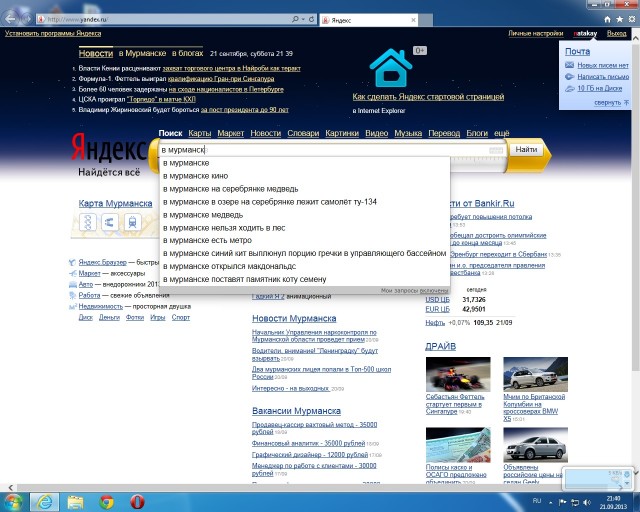The image size is (640, 512).
Task: Choose suggestion в мурманске кино
Action: (x=304, y=176)
